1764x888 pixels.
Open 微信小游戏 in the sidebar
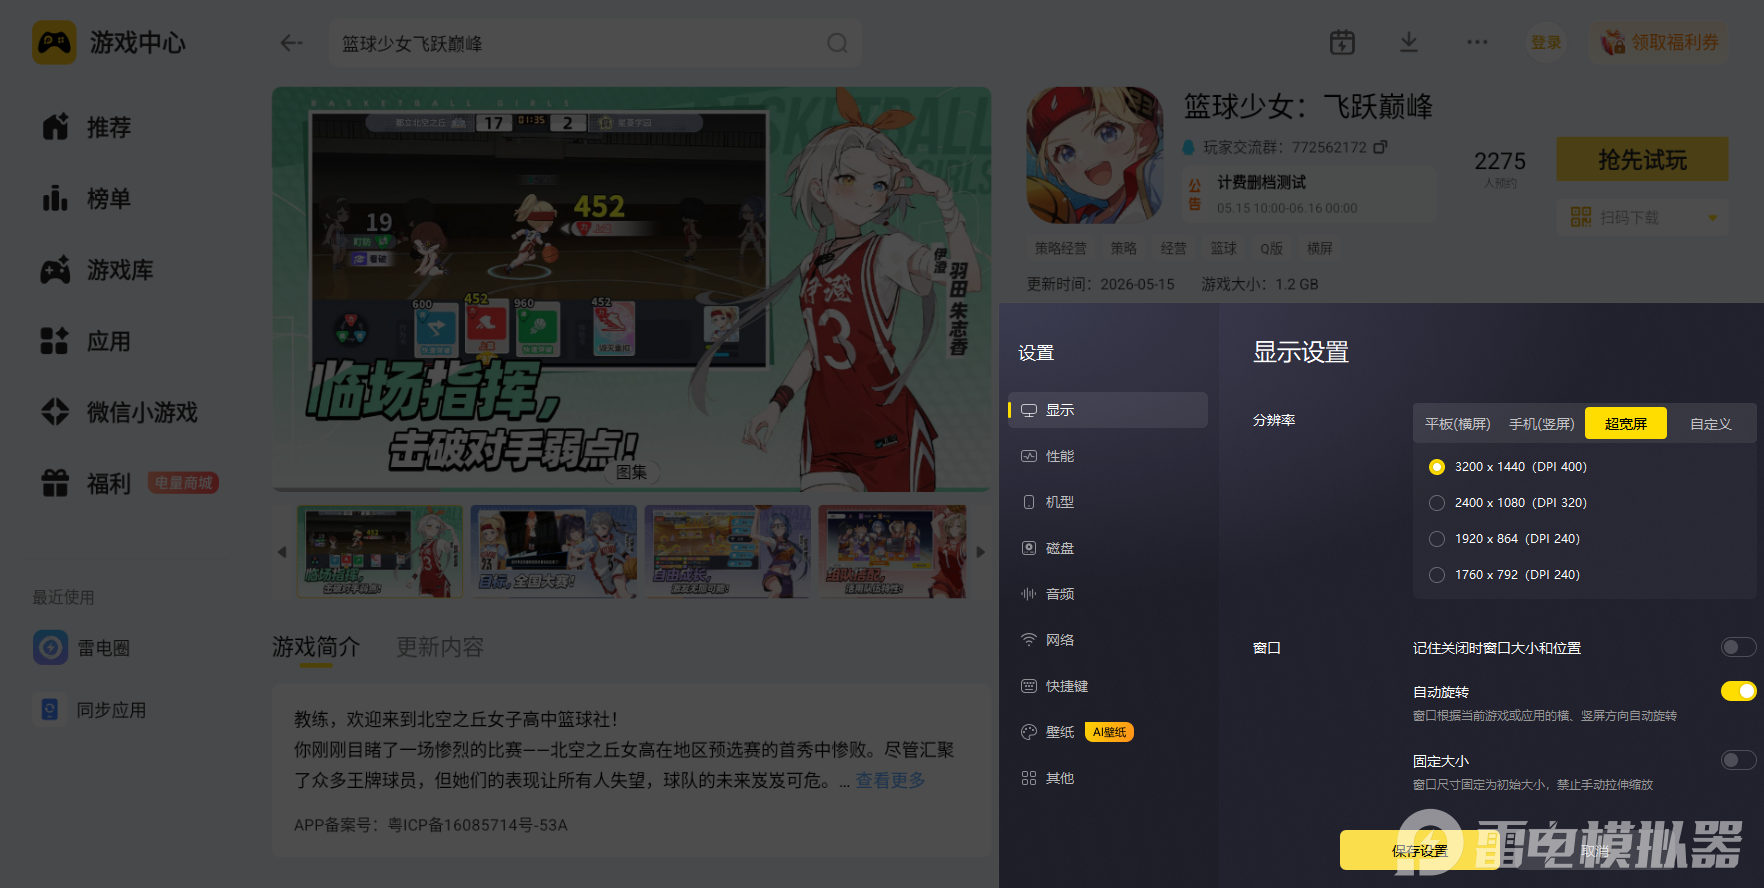[120, 412]
